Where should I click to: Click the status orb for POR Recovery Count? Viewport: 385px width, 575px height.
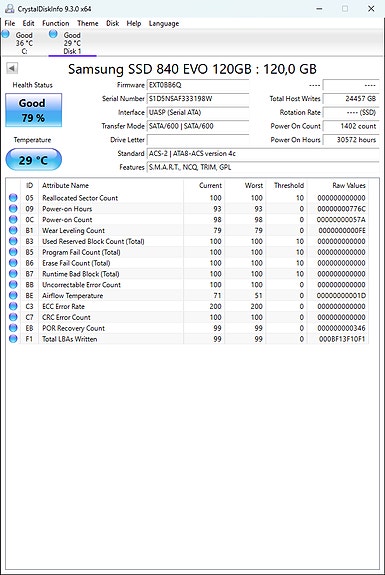click(13, 328)
